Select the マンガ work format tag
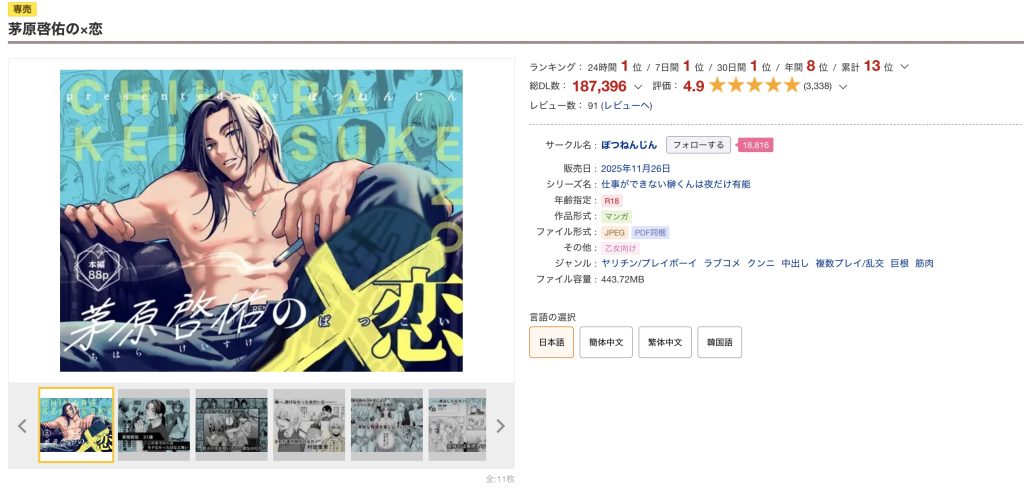1024x499 pixels. coord(616,216)
